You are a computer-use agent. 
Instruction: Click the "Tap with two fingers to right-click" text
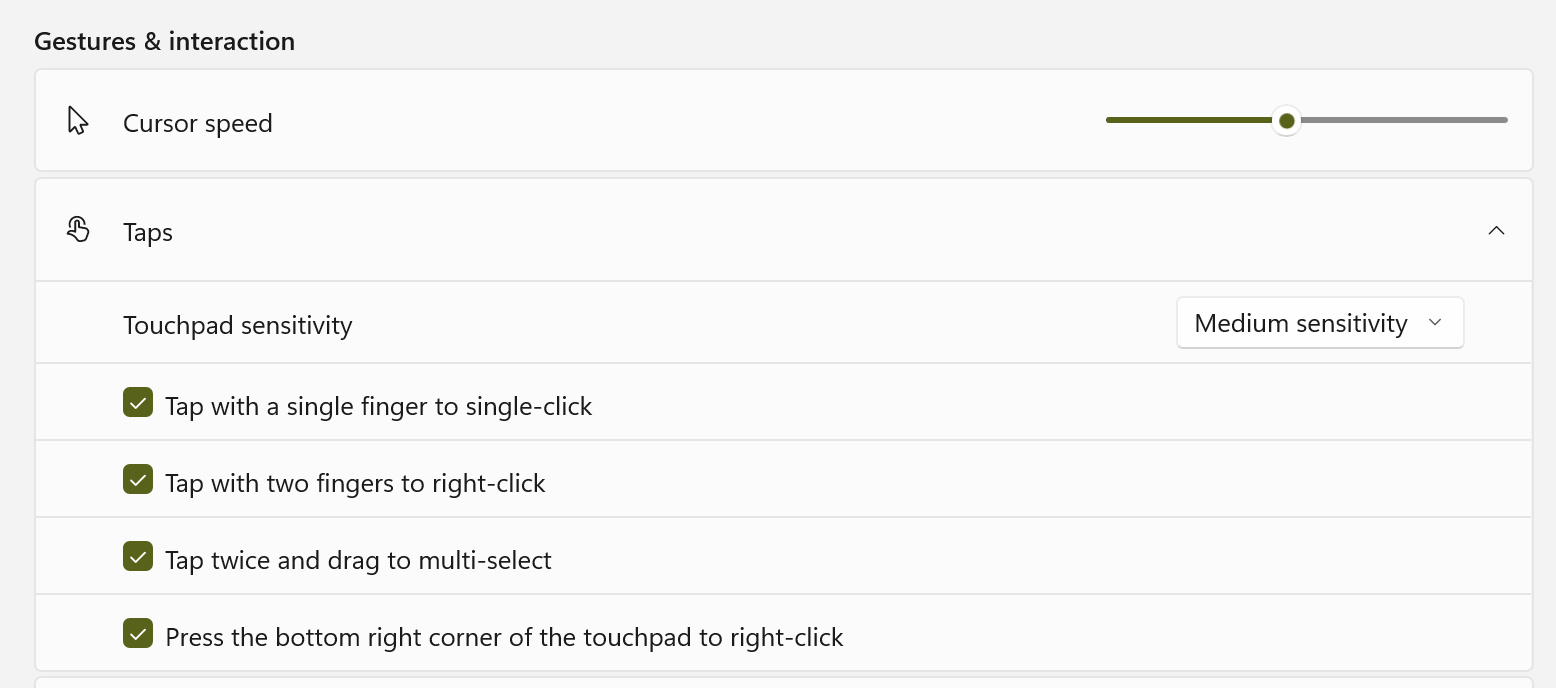(355, 484)
